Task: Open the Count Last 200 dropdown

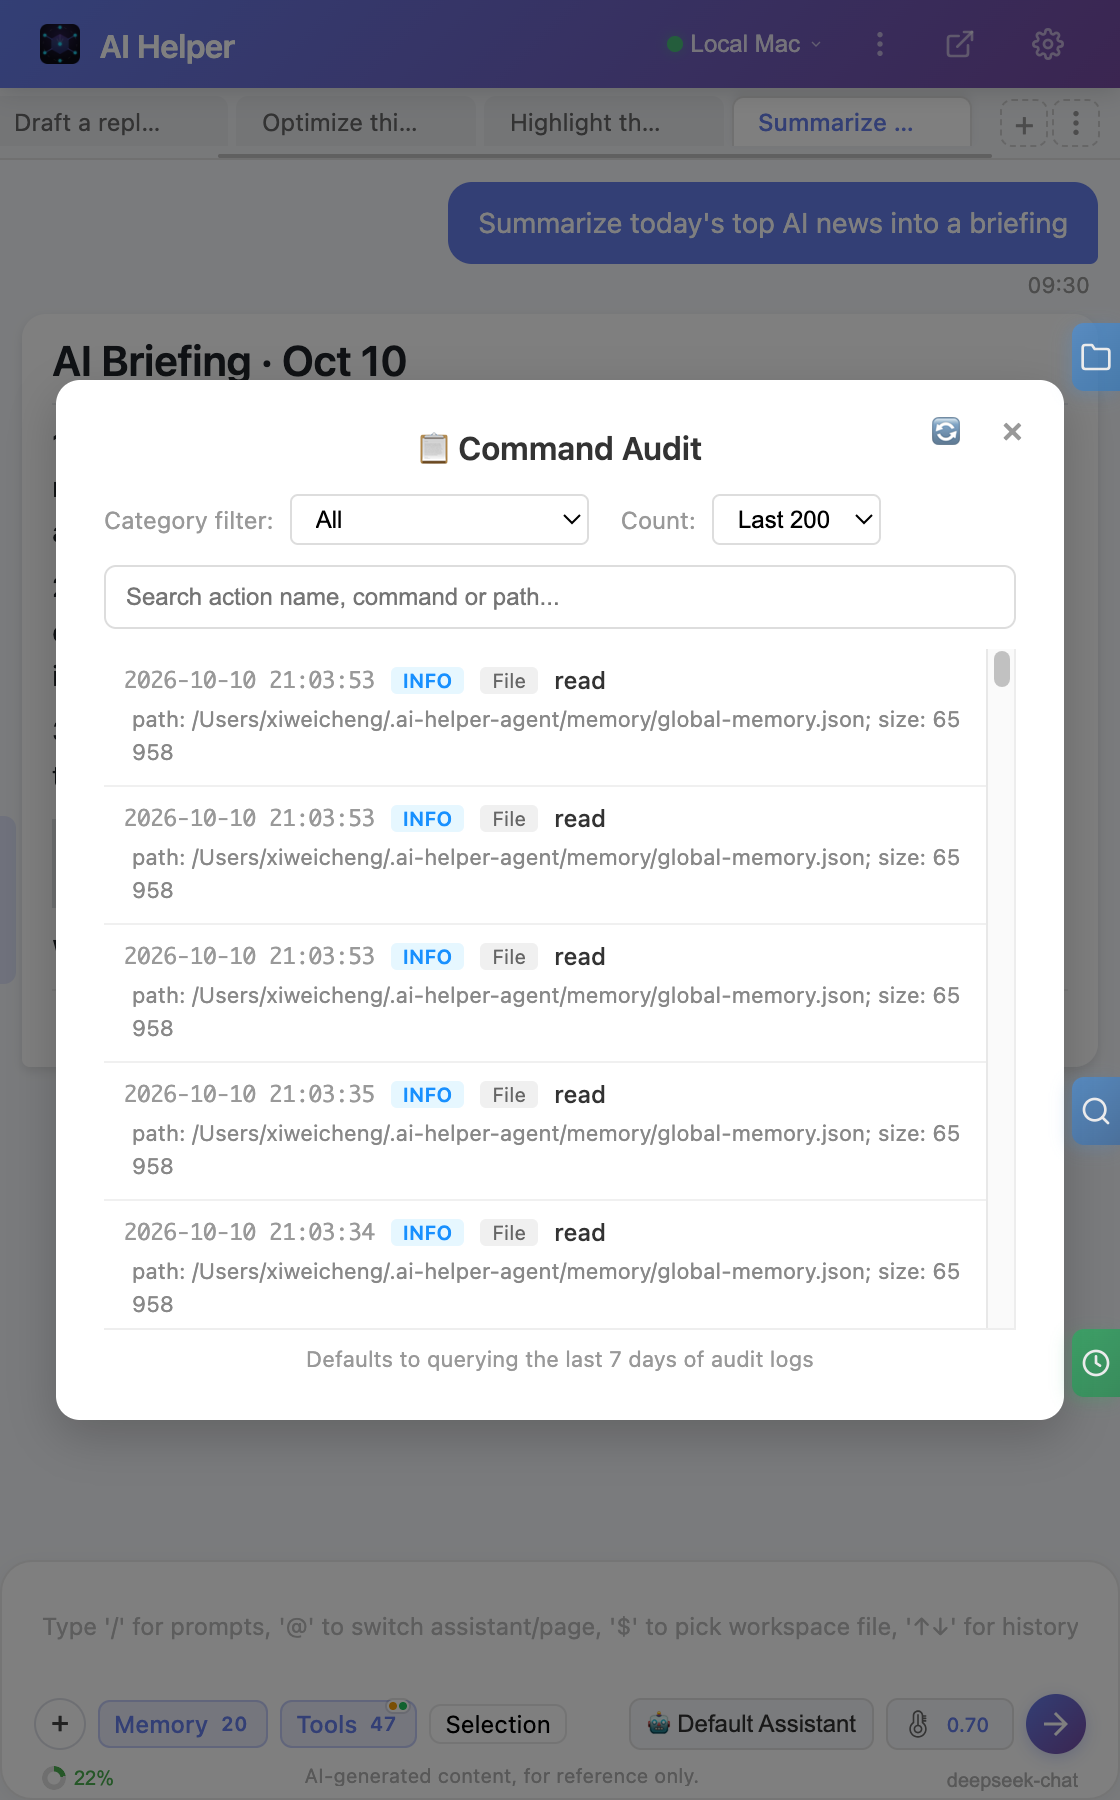Action: point(796,520)
